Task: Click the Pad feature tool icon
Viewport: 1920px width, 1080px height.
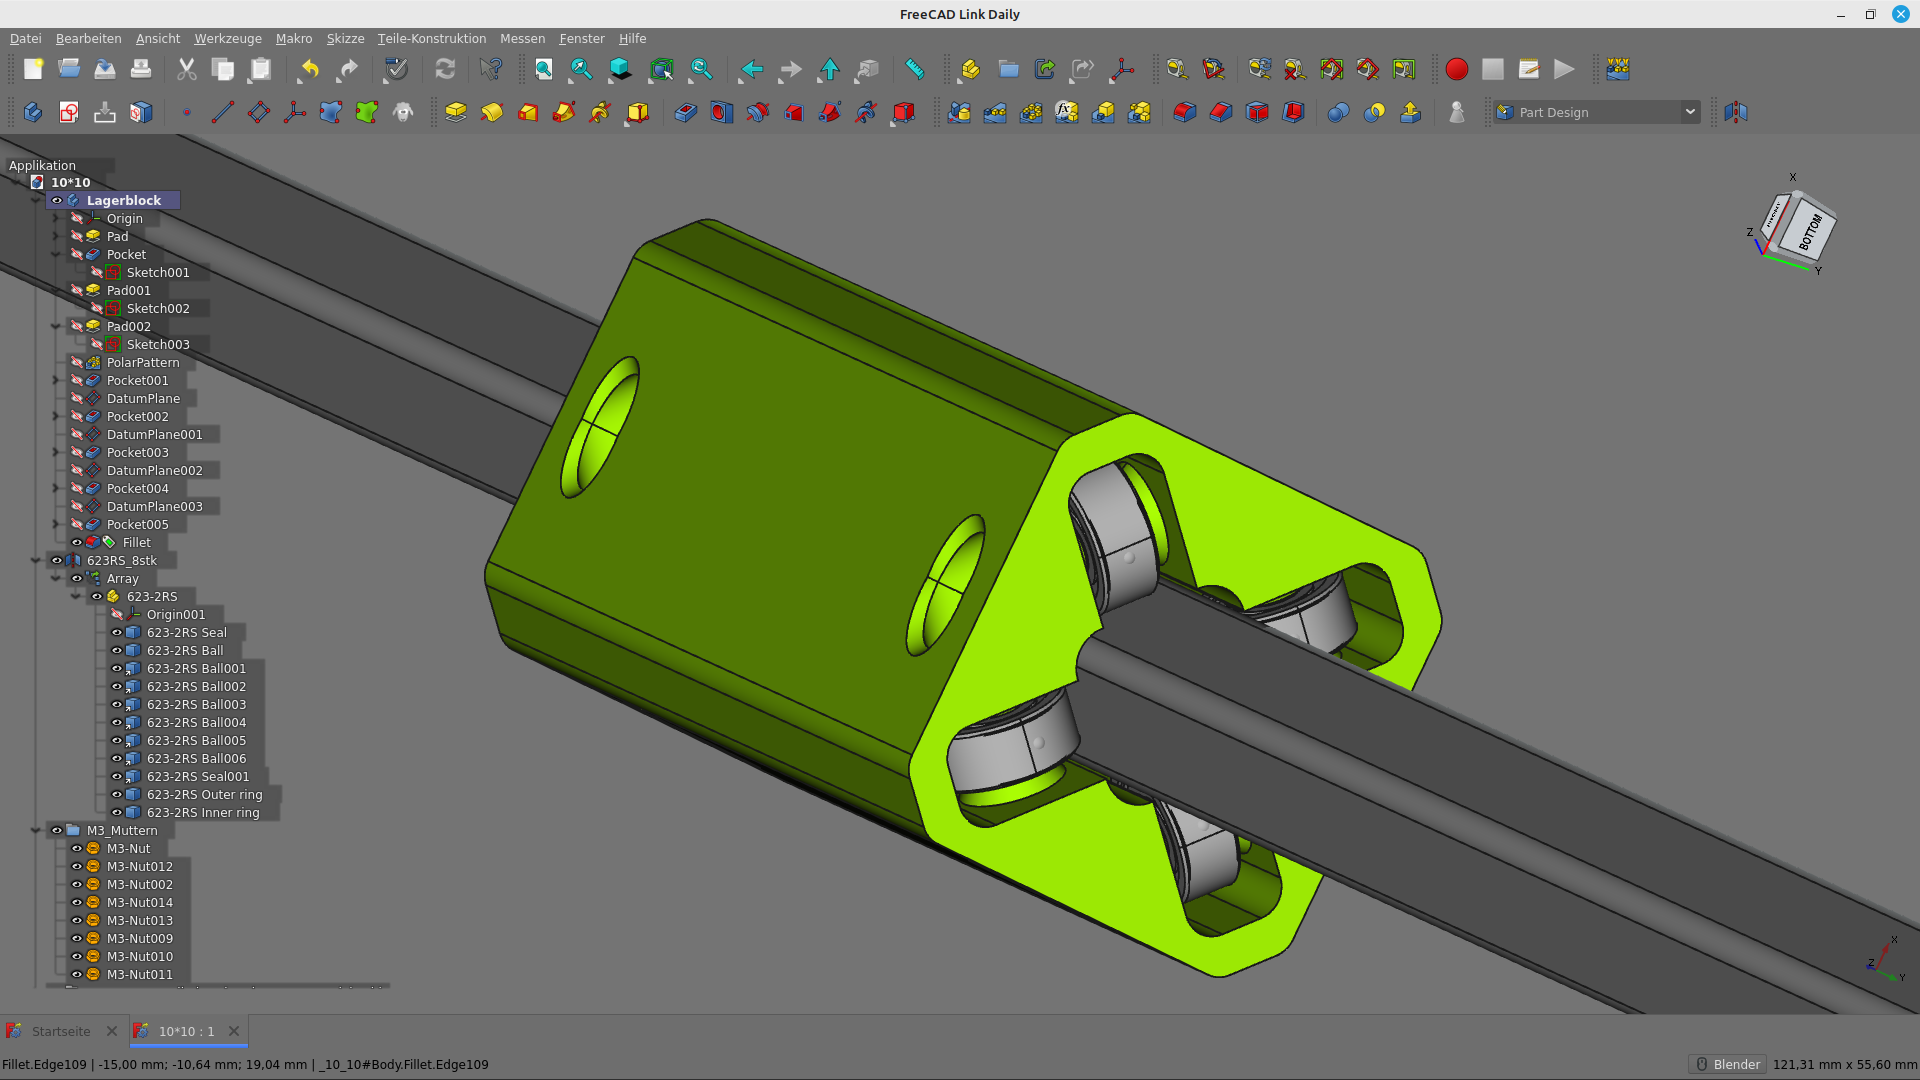Action: (x=456, y=112)
